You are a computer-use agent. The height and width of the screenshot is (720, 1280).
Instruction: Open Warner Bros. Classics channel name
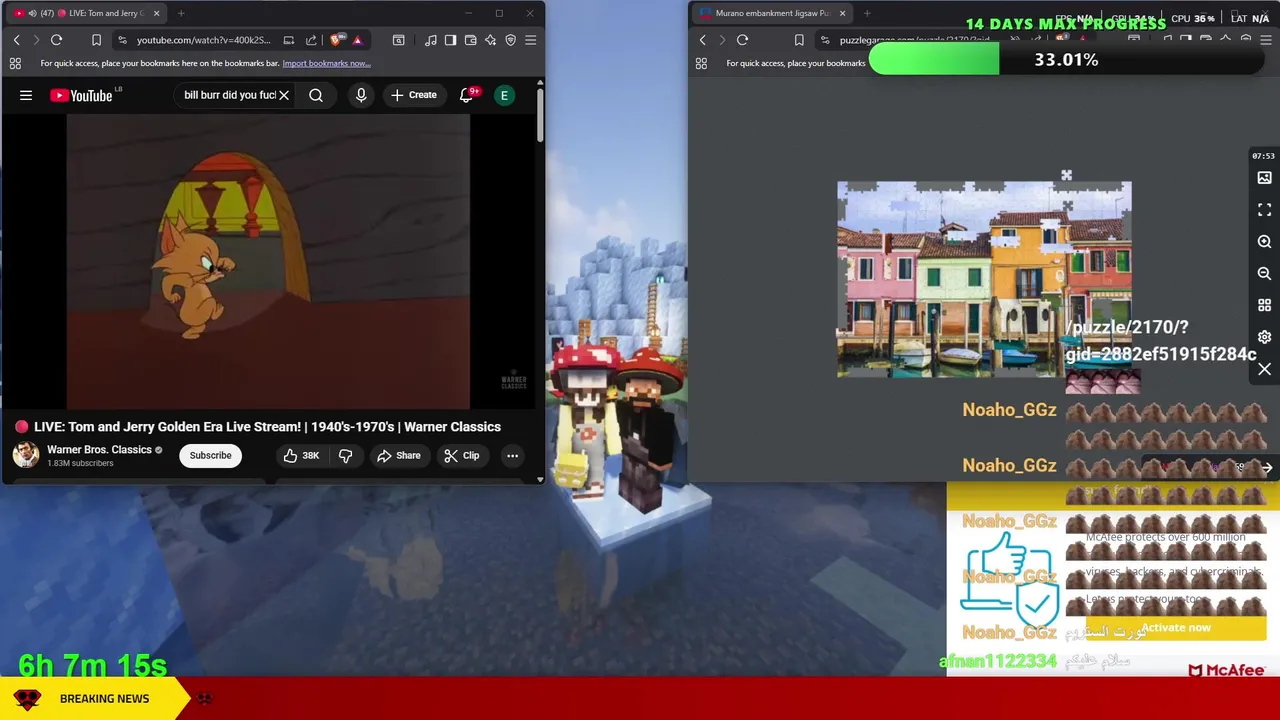pos(99,450)
